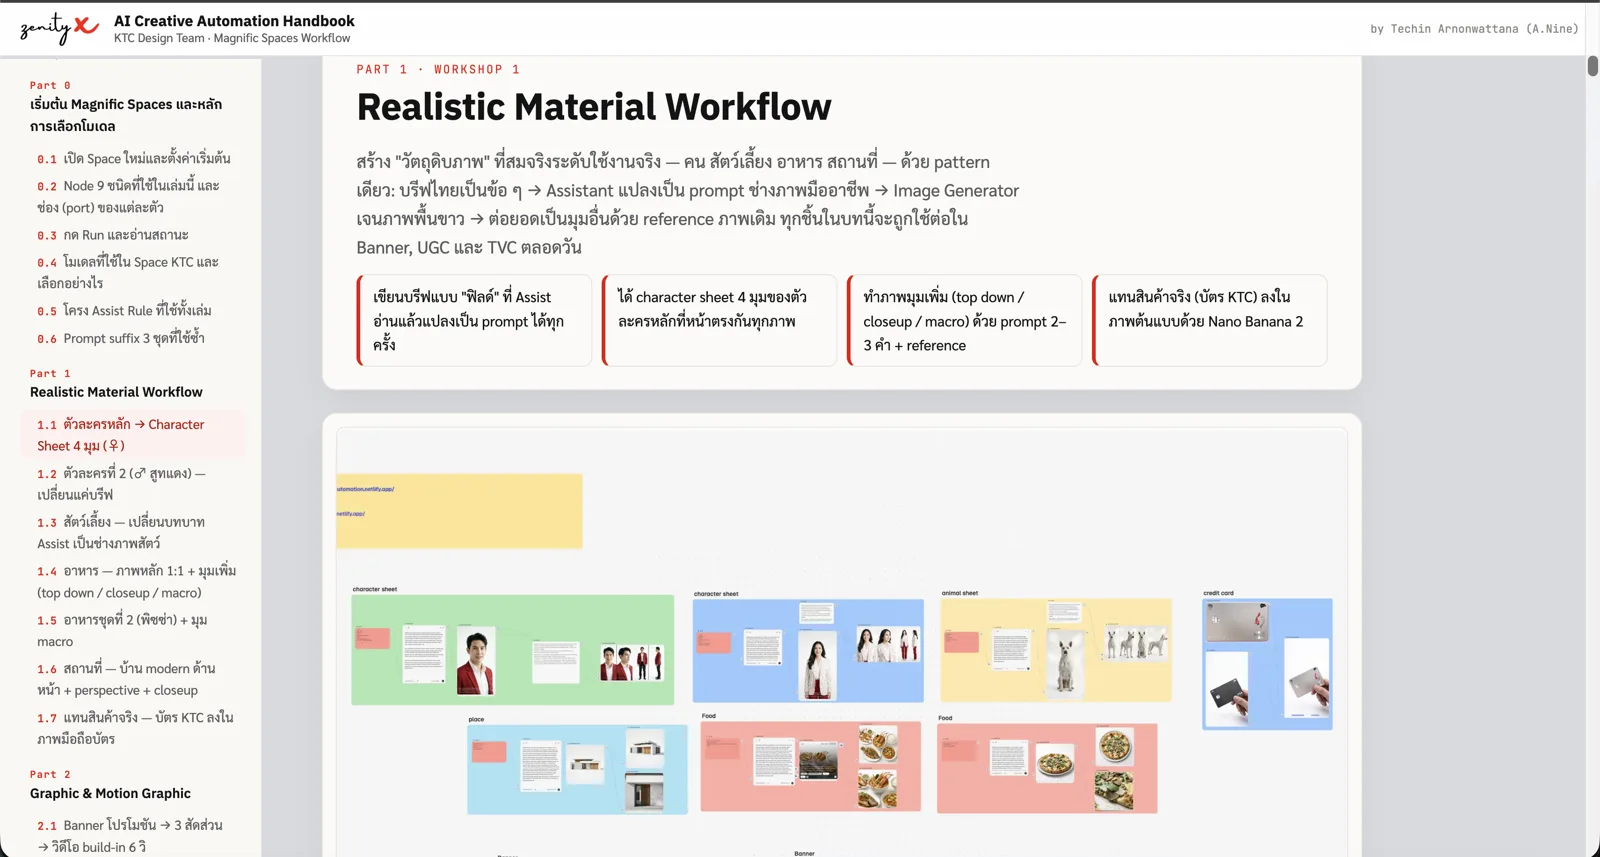Click card ได้ character sheet 4 มุม
Screen dimensions: 1600x857
pos(719,321)
